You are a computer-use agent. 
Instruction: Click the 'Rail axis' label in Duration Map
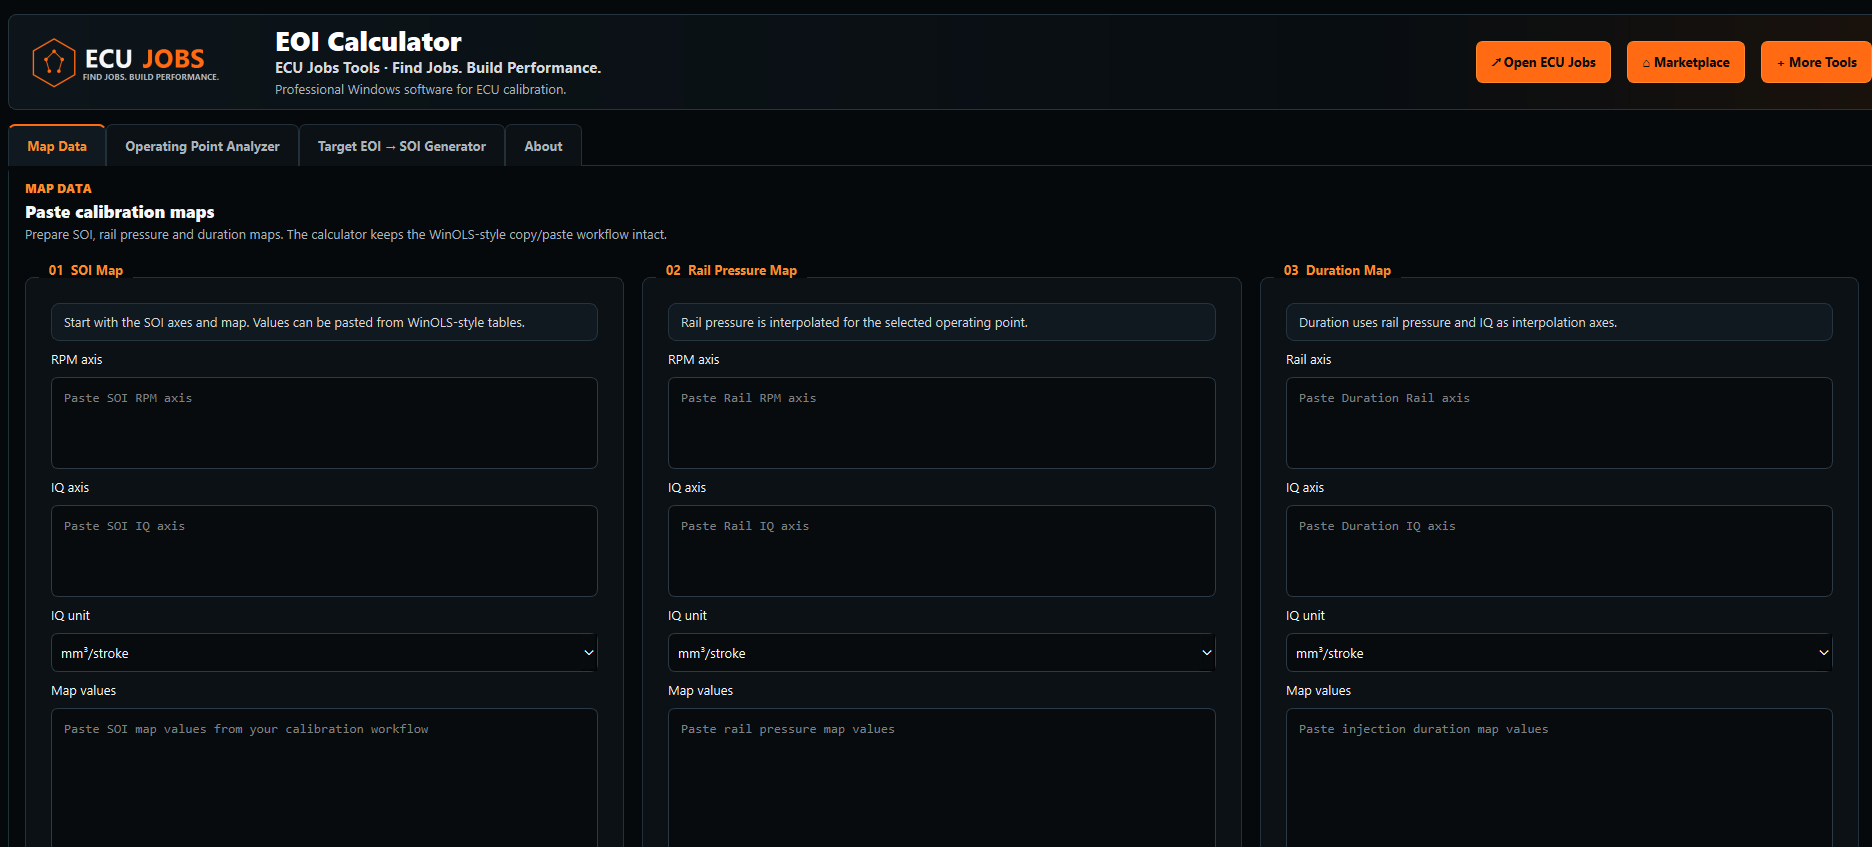pos(1308,359)
